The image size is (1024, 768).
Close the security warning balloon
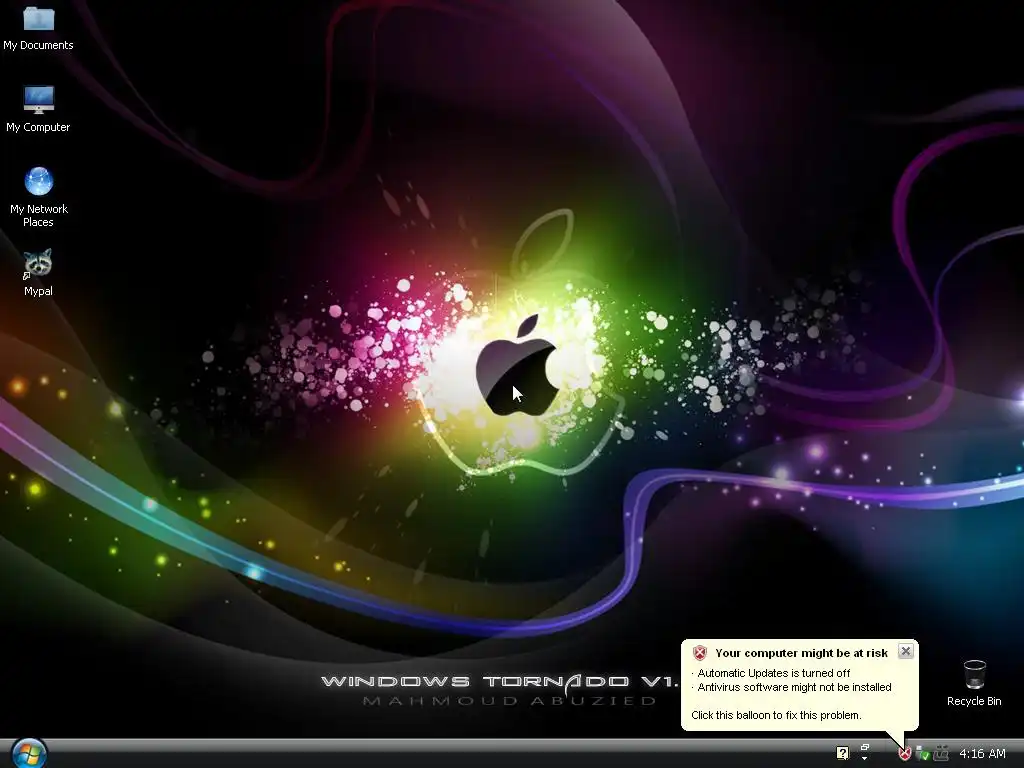905,651
